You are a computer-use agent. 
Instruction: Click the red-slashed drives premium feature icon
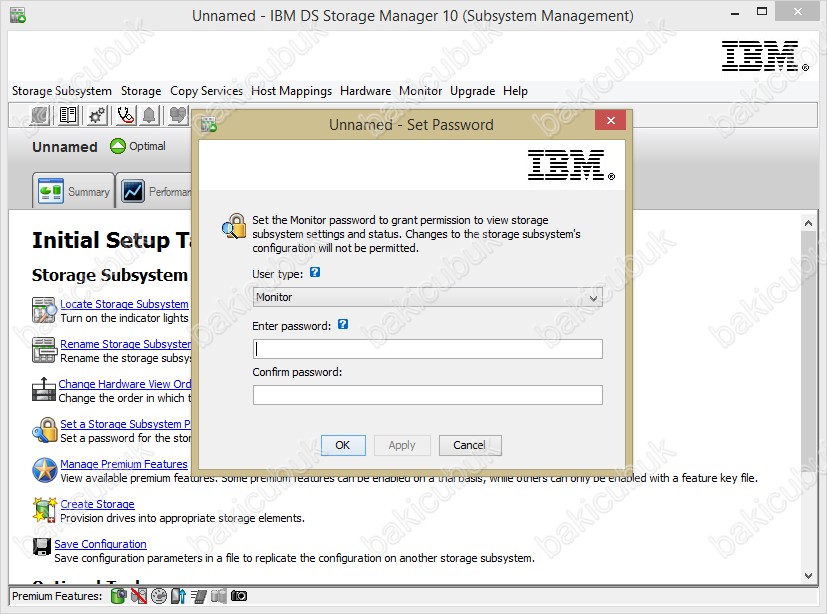pyautogui.click(x=139, y=596)
